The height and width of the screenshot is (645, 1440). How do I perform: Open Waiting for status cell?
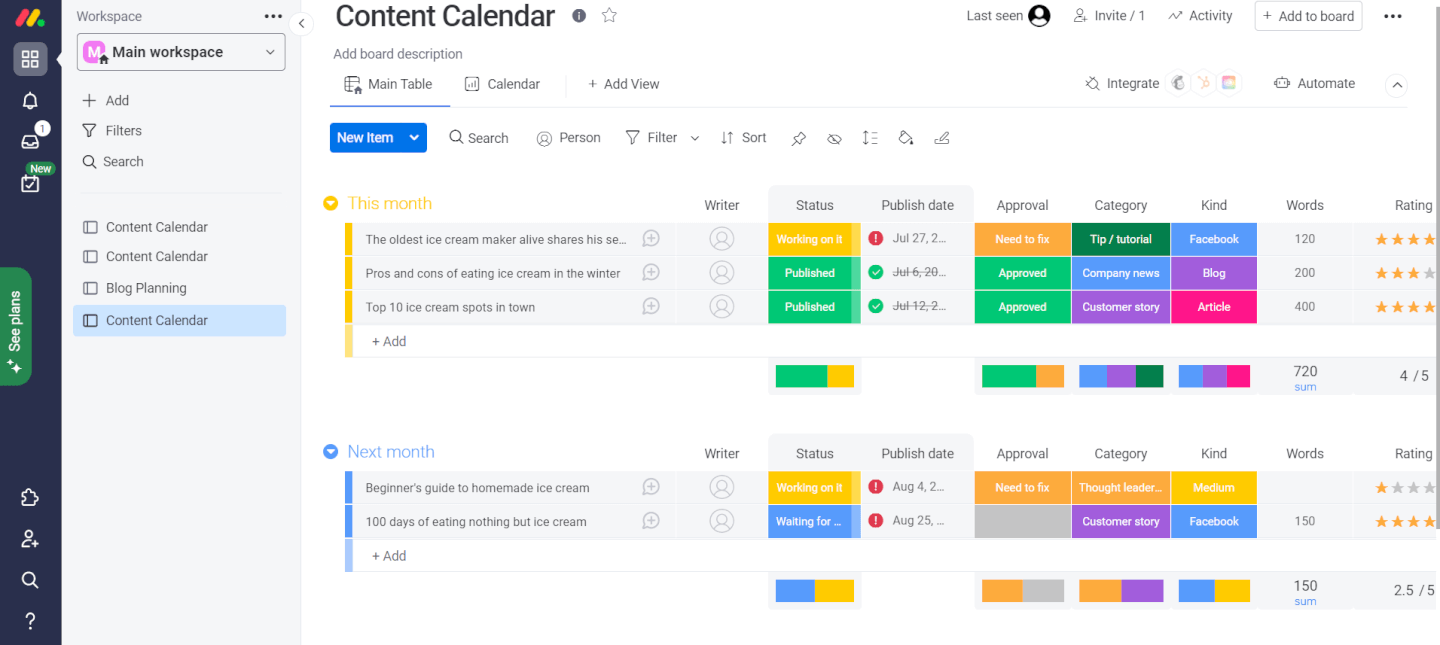(814, 521)
